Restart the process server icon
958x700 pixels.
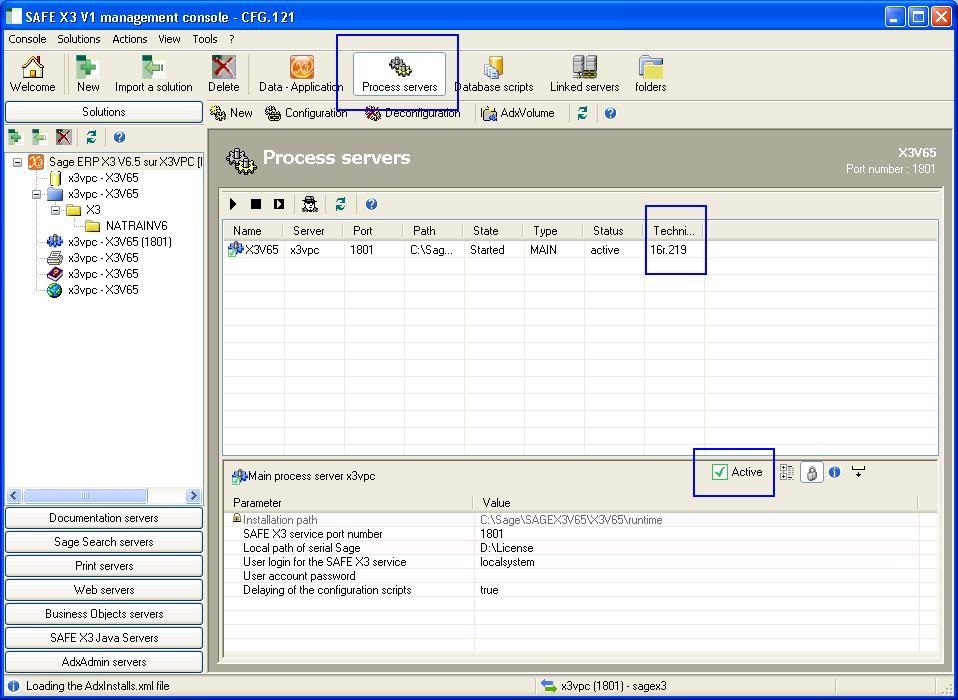coord(279,204)
